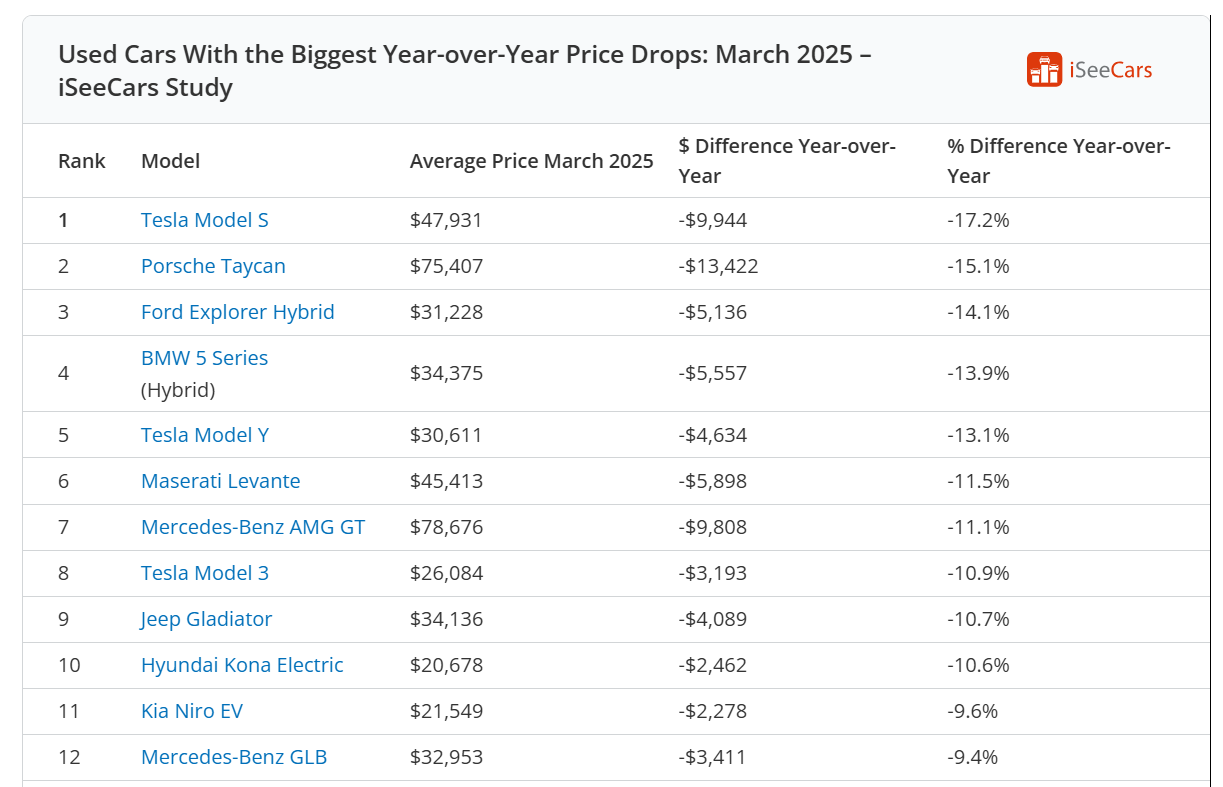Click the Average Price March 2025 header

tap(532, 161)
